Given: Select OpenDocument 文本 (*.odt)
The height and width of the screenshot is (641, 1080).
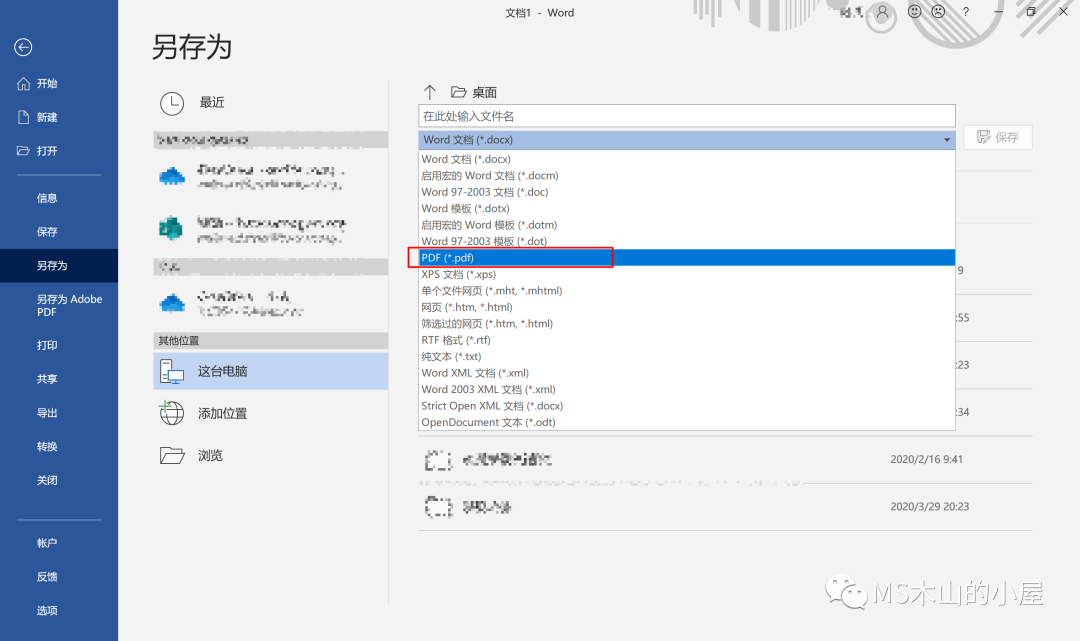Looking at the screenshot, I should coord(687,423).
